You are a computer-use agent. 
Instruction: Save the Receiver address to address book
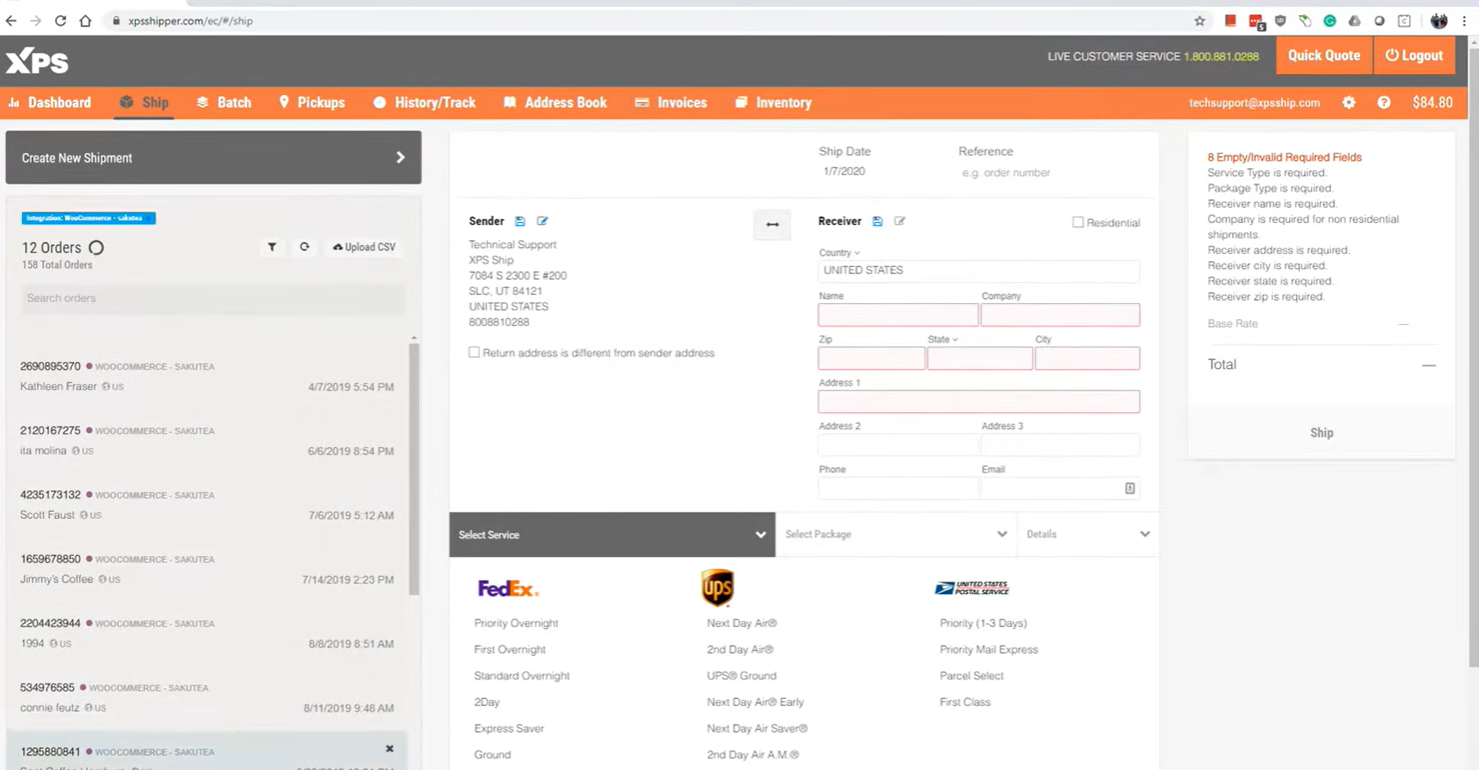pos(877,221)
